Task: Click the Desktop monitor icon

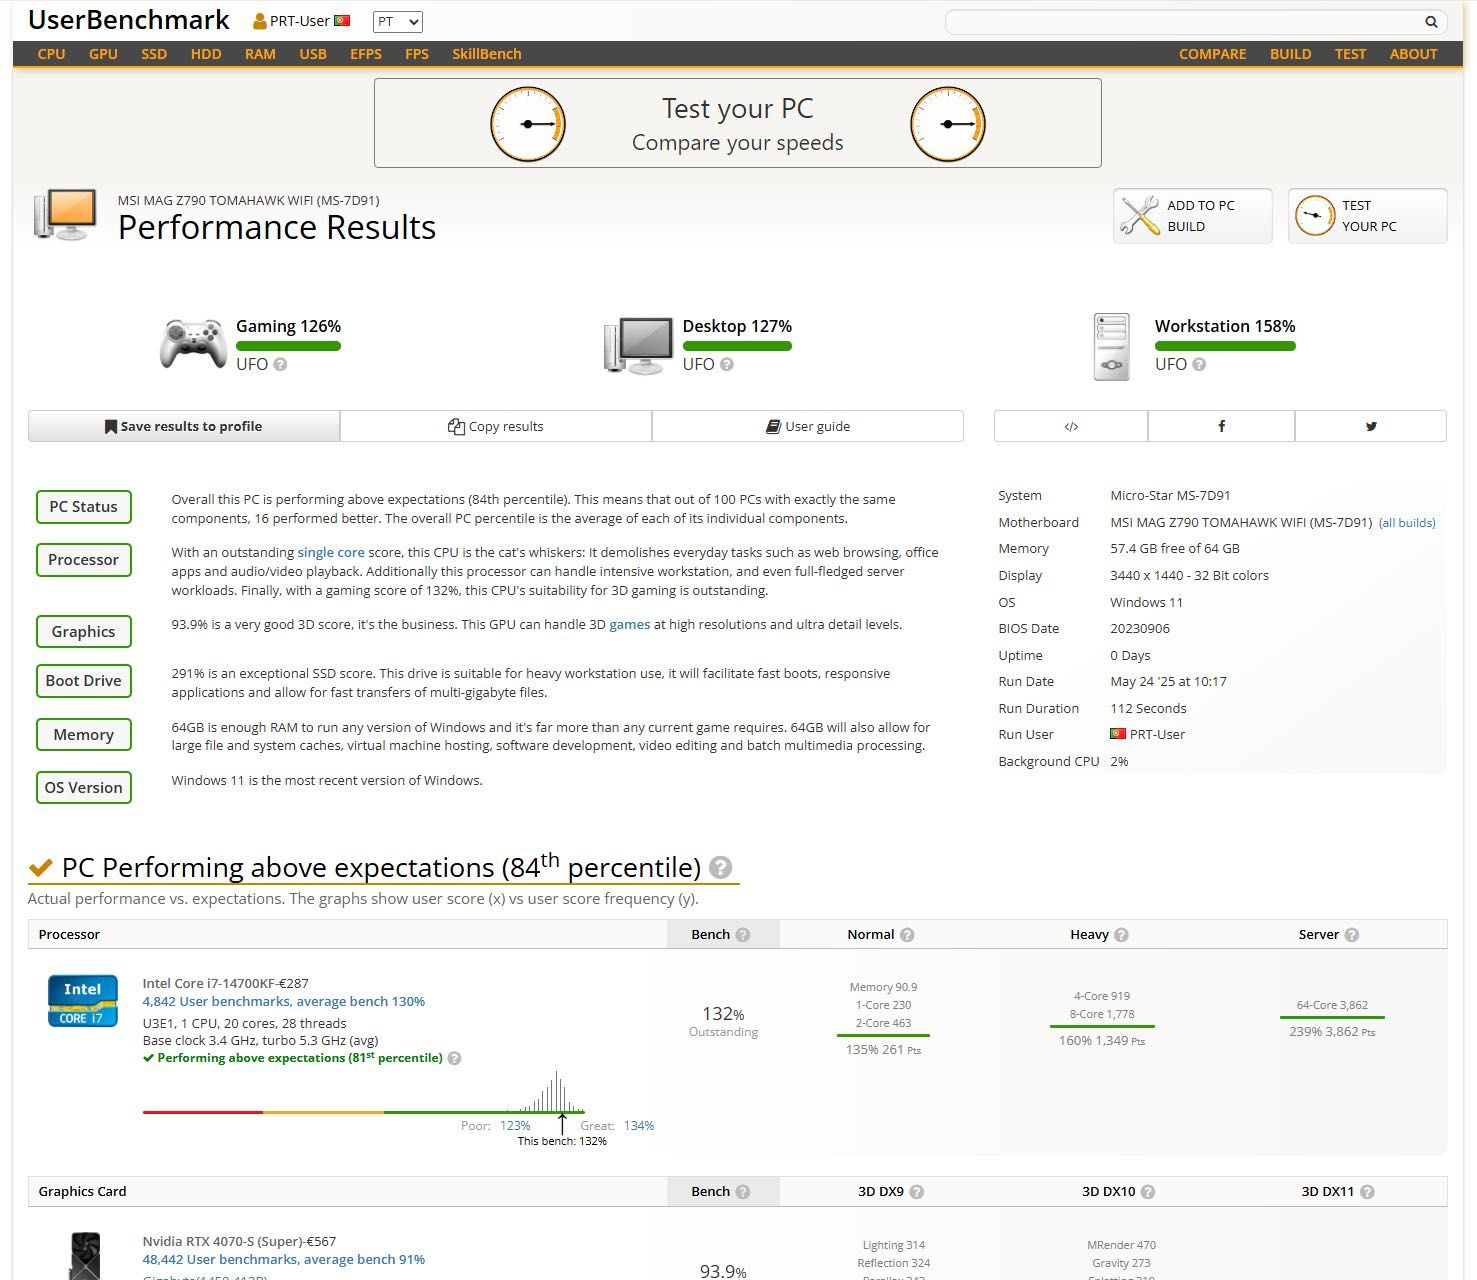Action: (638, 345)
